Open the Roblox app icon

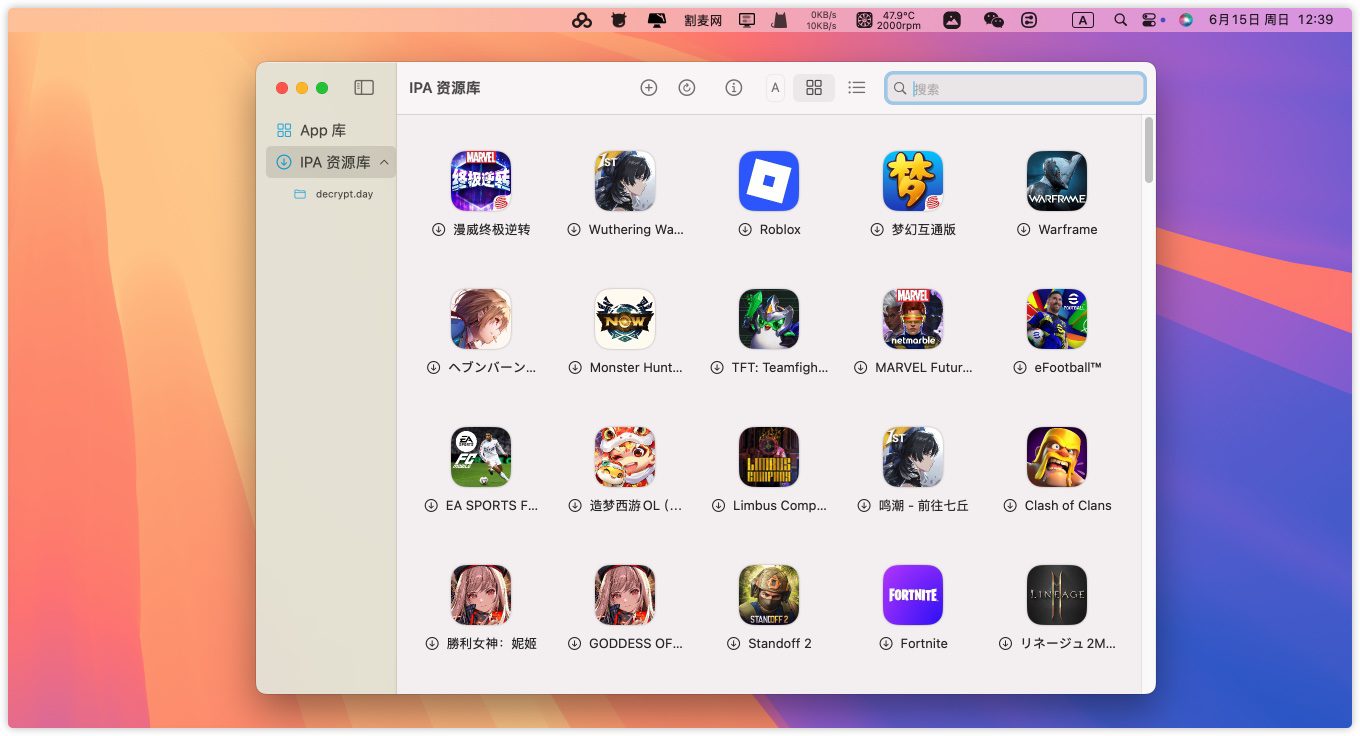click(769, 181)
